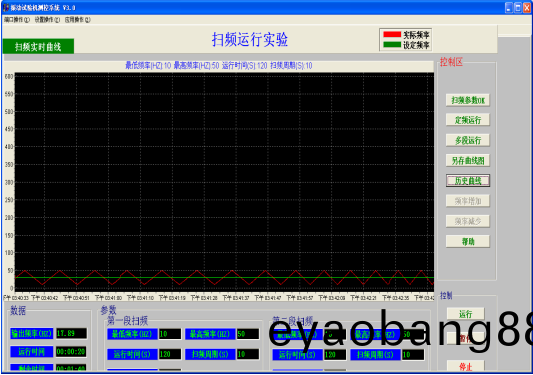The height and width of the screenshot is (375, 533).
Task: Click the green 设定频率 legend swatch
Action: point(392,45)
